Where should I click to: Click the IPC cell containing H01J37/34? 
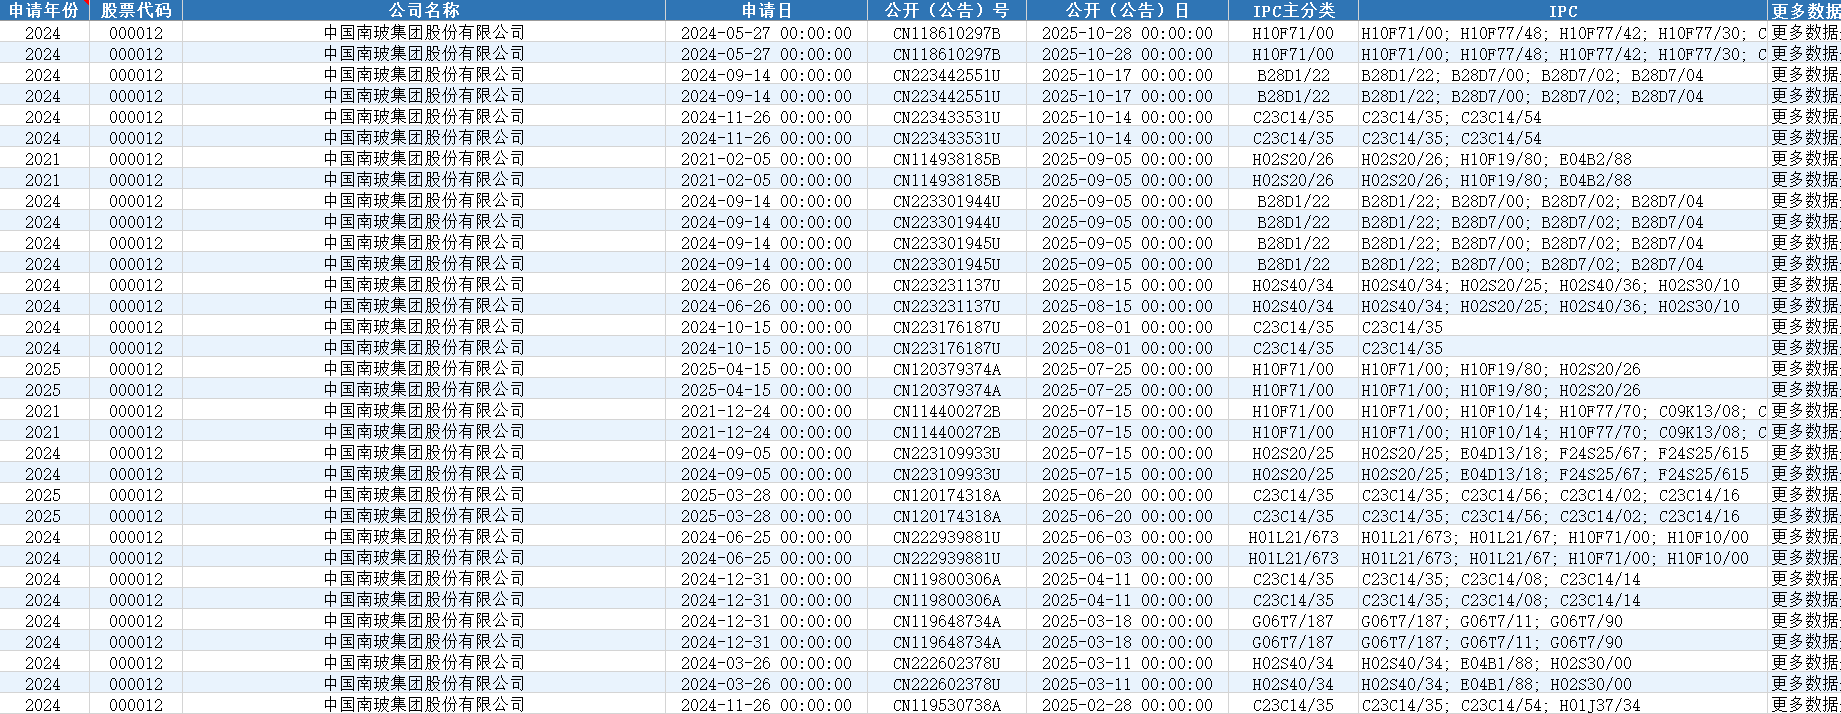(1563, 704)
